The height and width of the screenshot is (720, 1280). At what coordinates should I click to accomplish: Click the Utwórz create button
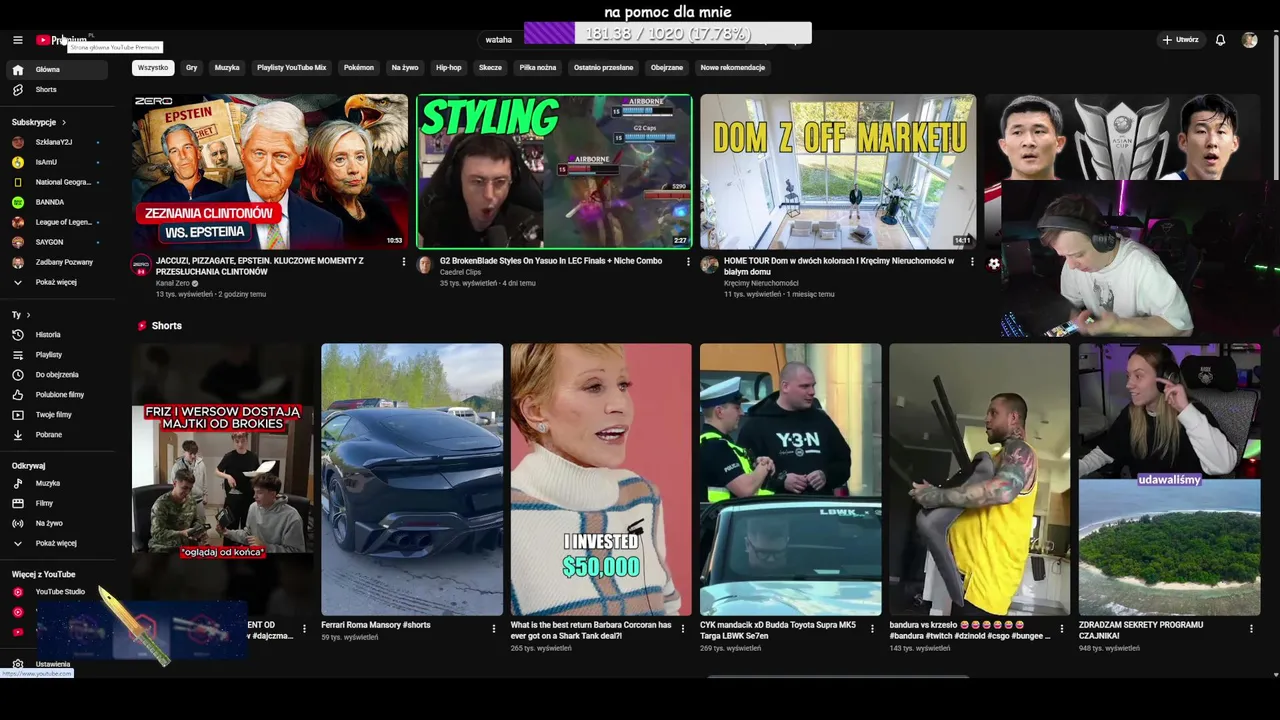pos(1180,40)
